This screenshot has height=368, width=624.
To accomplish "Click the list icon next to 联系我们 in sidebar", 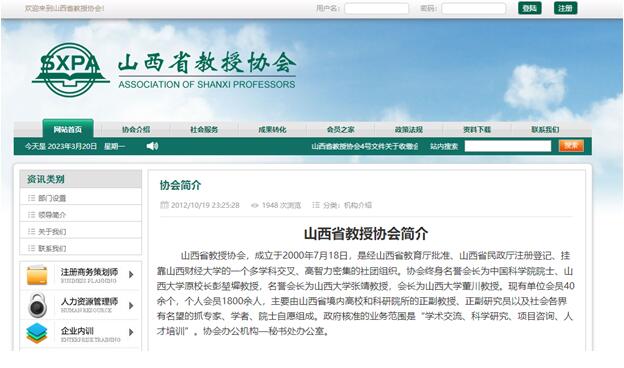I will tap(31, 248).
